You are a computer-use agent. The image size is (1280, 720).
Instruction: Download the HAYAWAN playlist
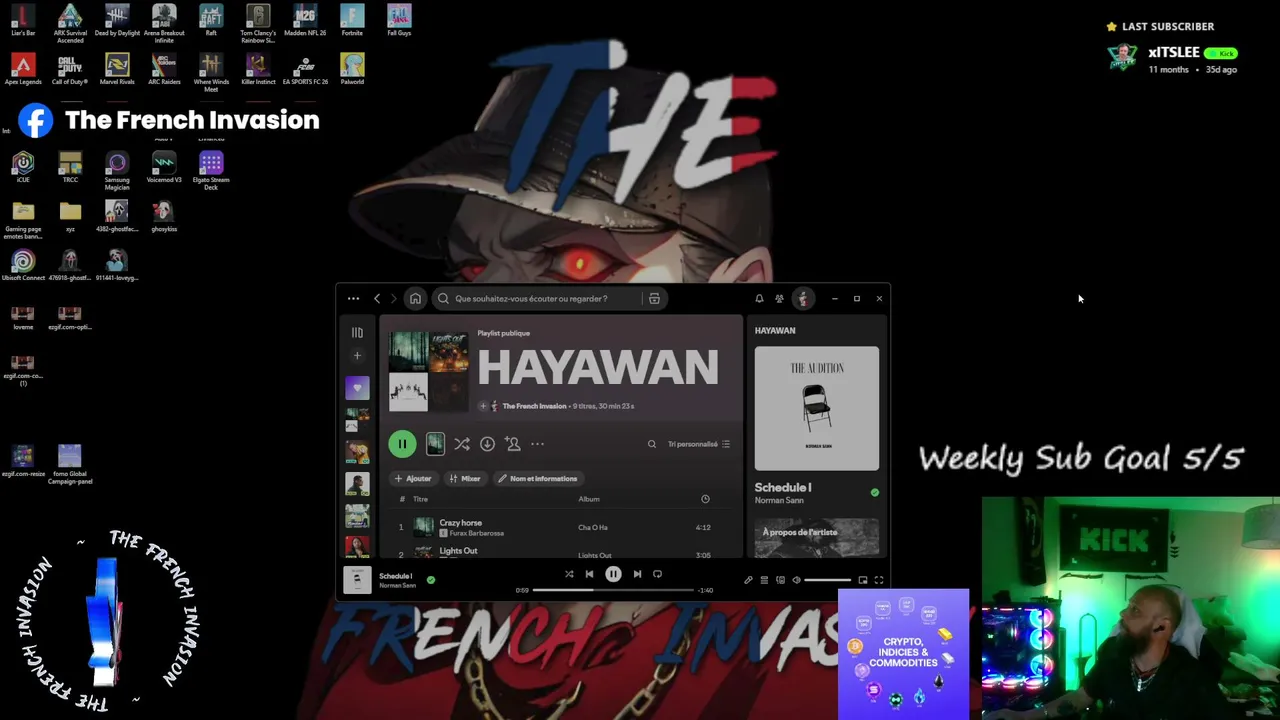(x=487, y=444)
